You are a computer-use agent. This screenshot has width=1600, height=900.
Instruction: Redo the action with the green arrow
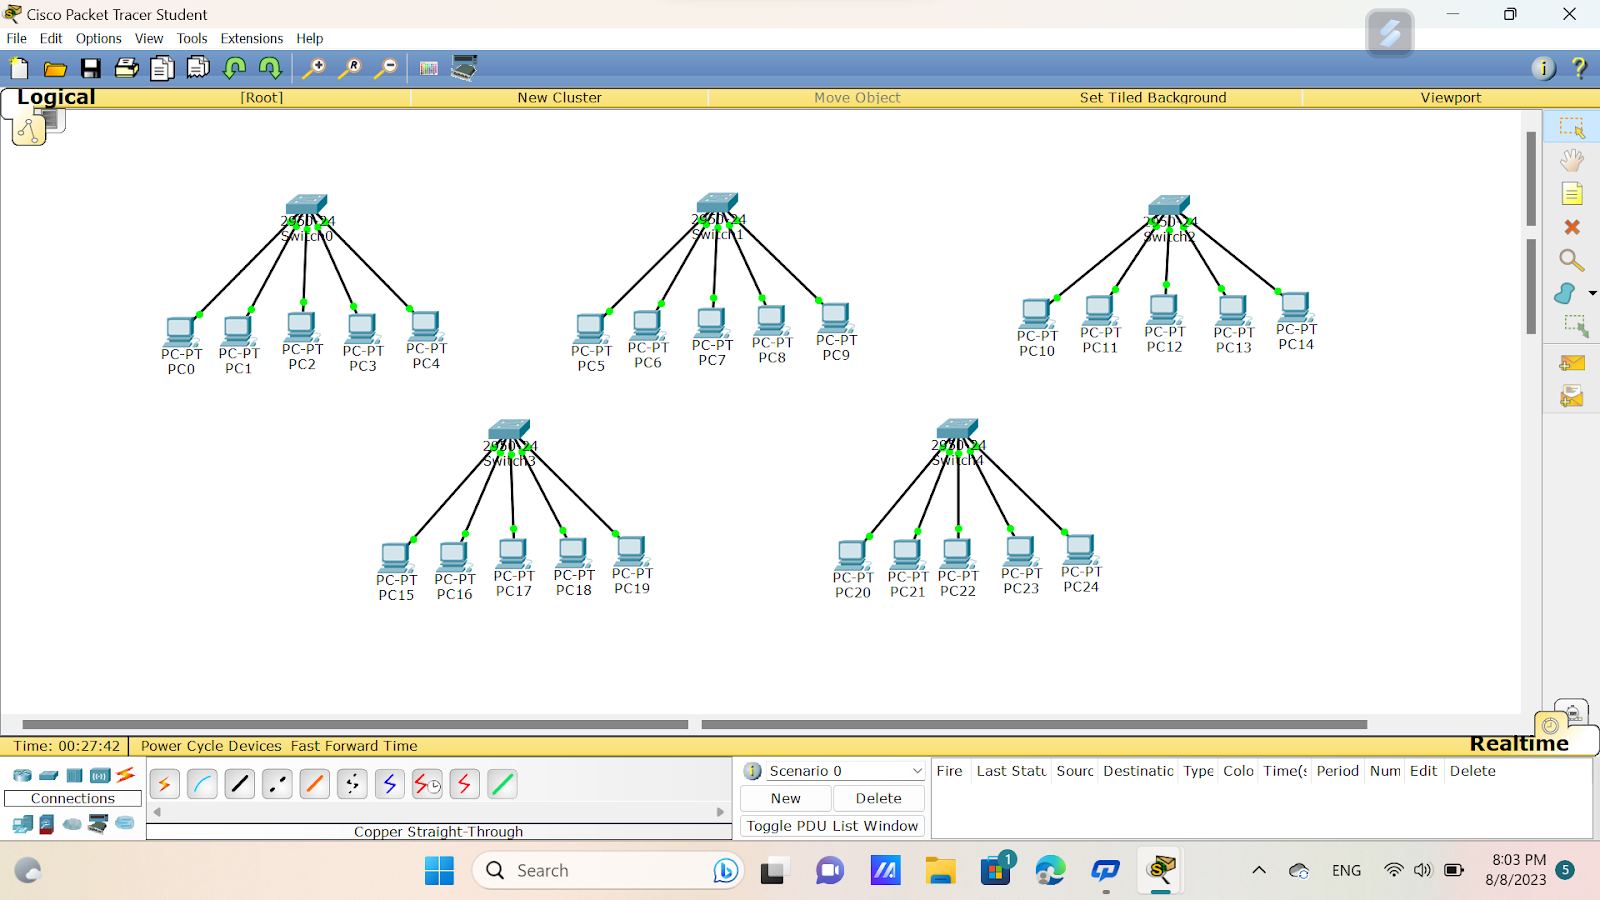[270, 68]
